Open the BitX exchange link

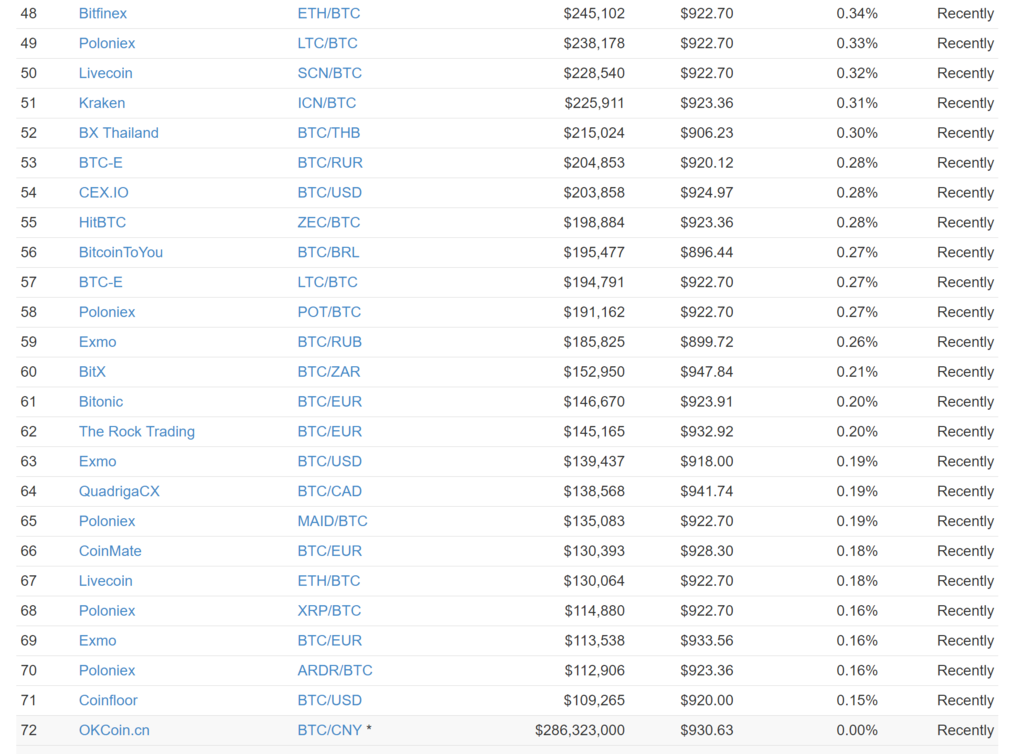point(92,372)
